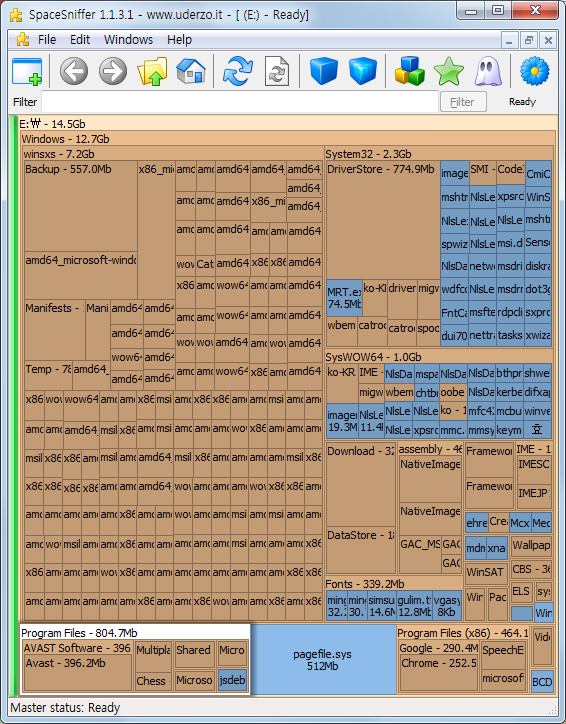Click the blue flower icon
This screenshot has width=566, height=724.
point(535,71)
